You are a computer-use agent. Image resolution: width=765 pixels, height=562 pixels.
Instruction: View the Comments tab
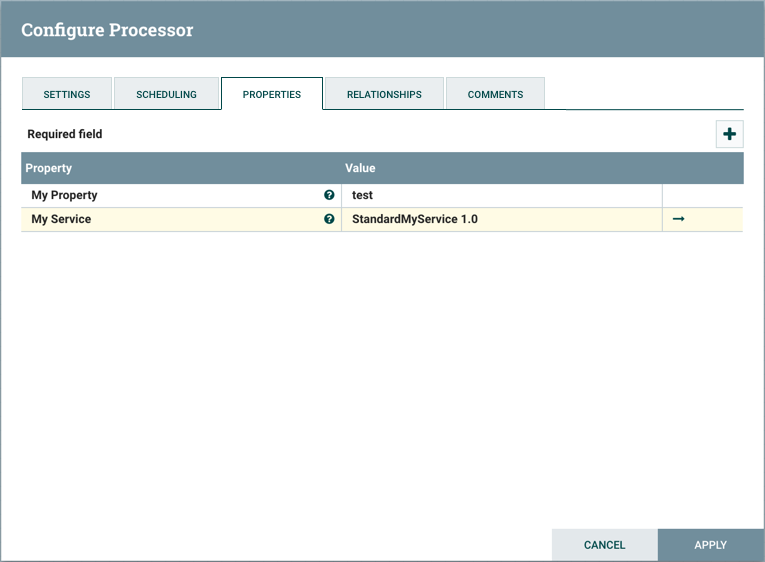[495, 94]
